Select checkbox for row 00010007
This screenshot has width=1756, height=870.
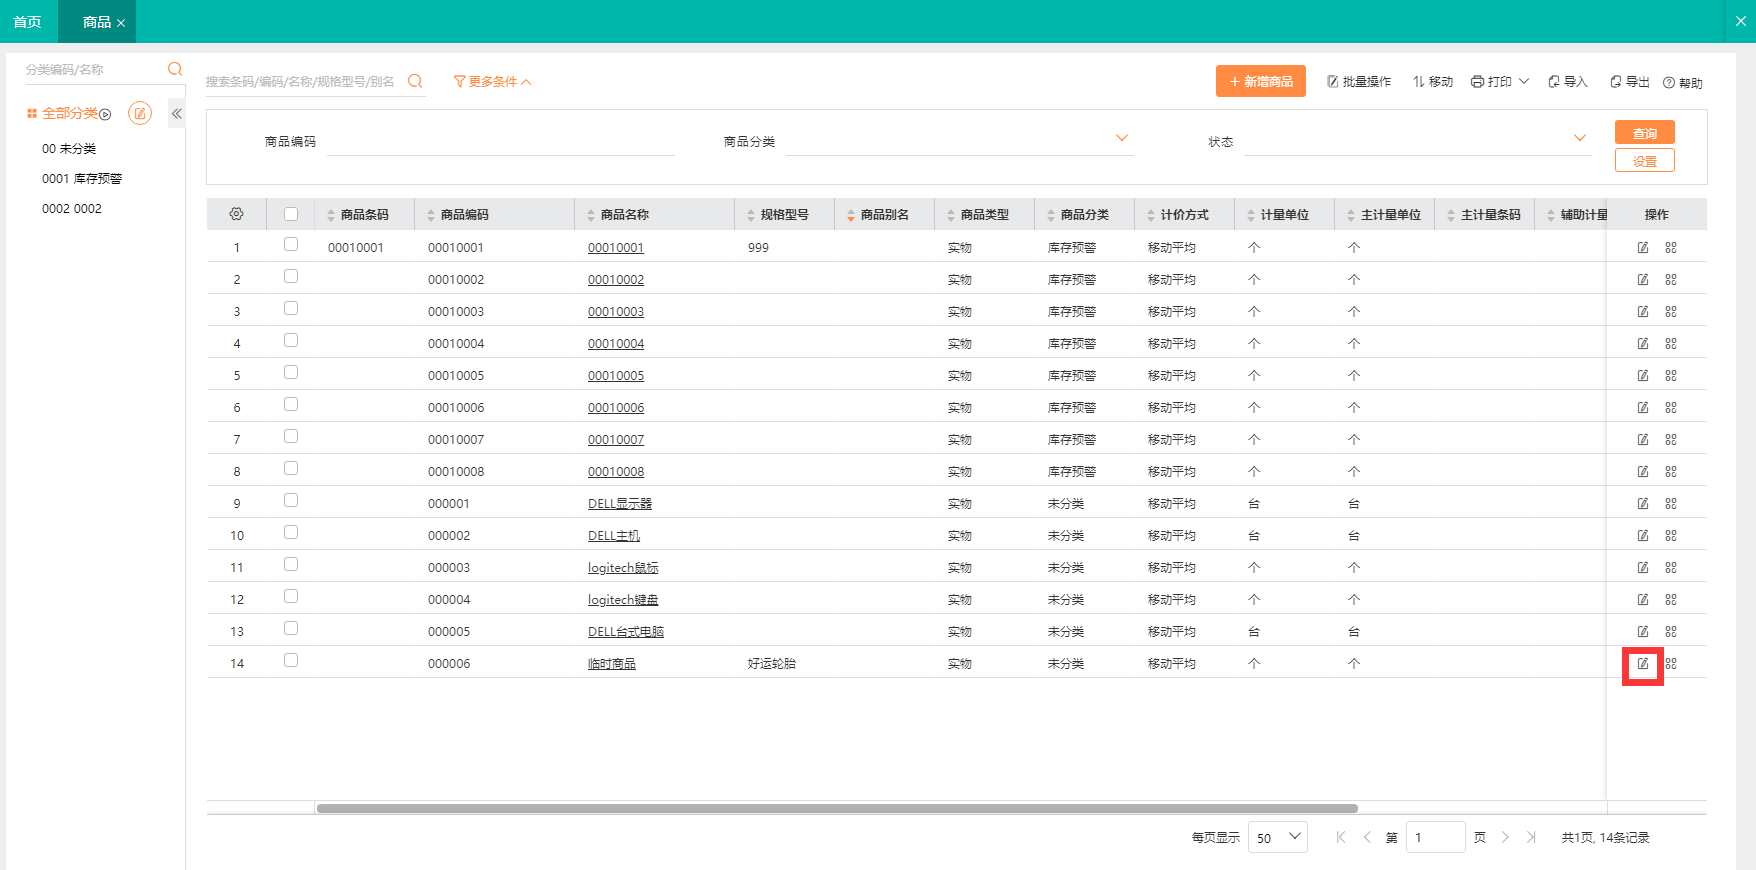[x=291, y=436]
